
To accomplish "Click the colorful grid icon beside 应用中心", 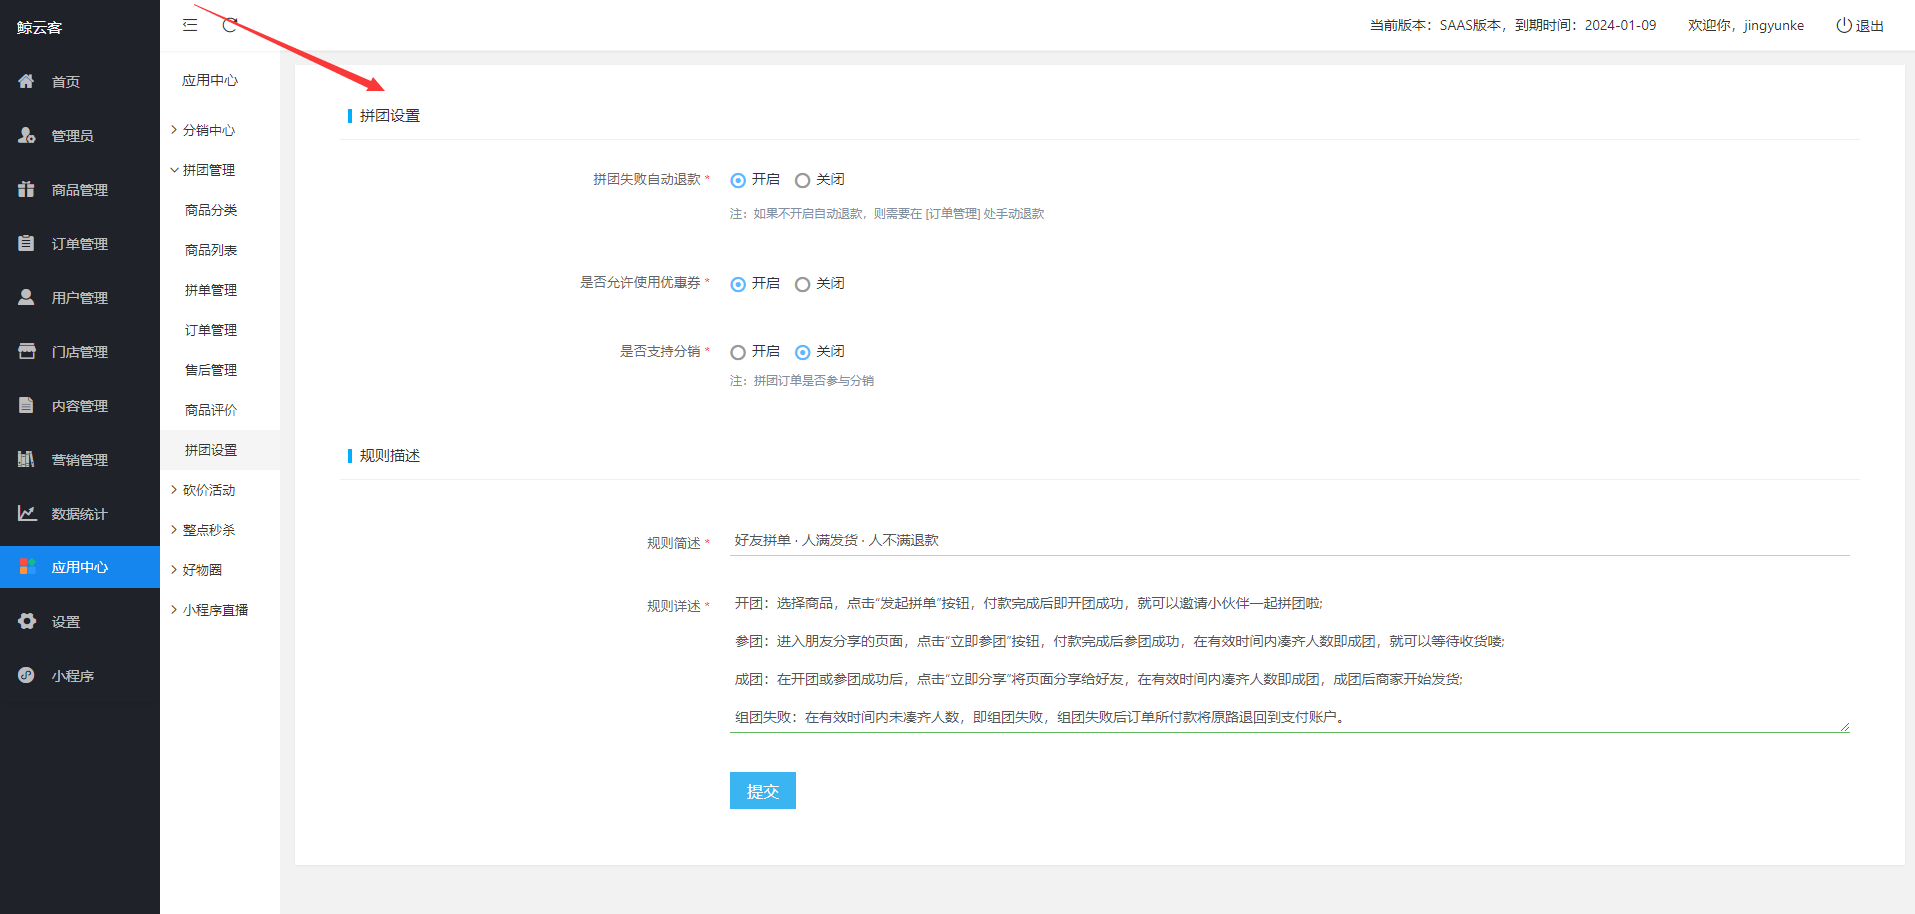I will click(27, 567).
